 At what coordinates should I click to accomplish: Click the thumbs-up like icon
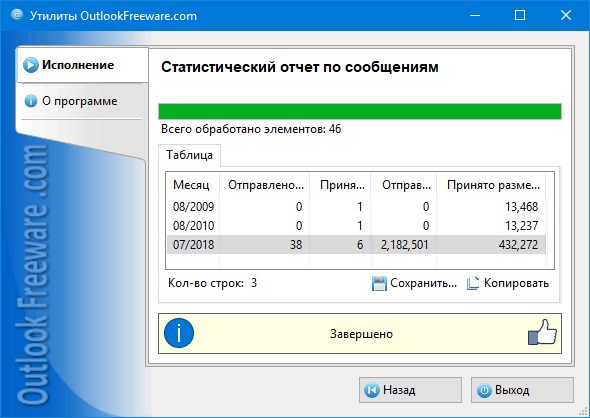(542, 333)
